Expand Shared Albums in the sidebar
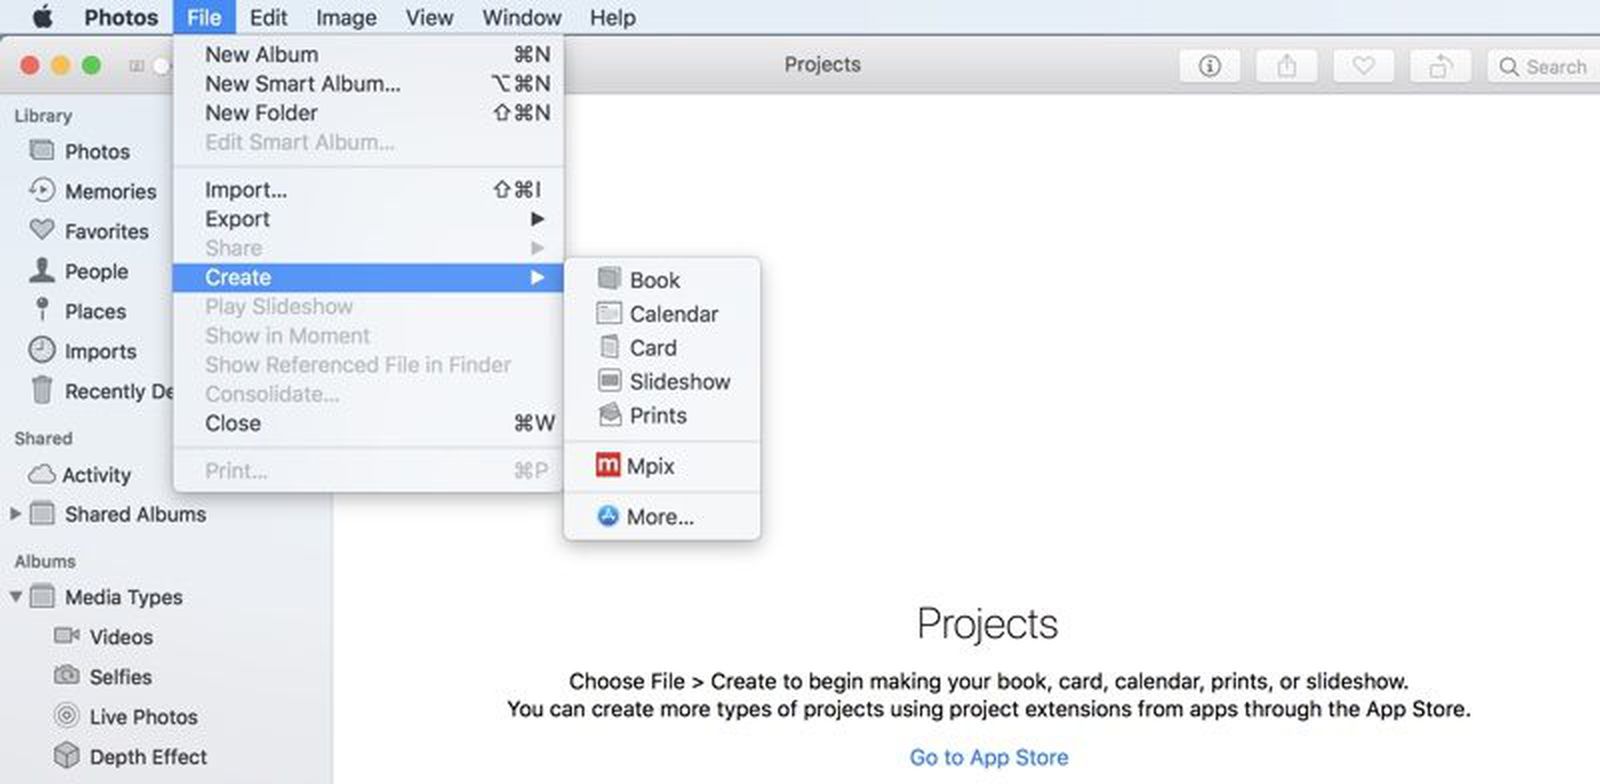Screen dimensions: 1600x784 (x=14, y=514)
